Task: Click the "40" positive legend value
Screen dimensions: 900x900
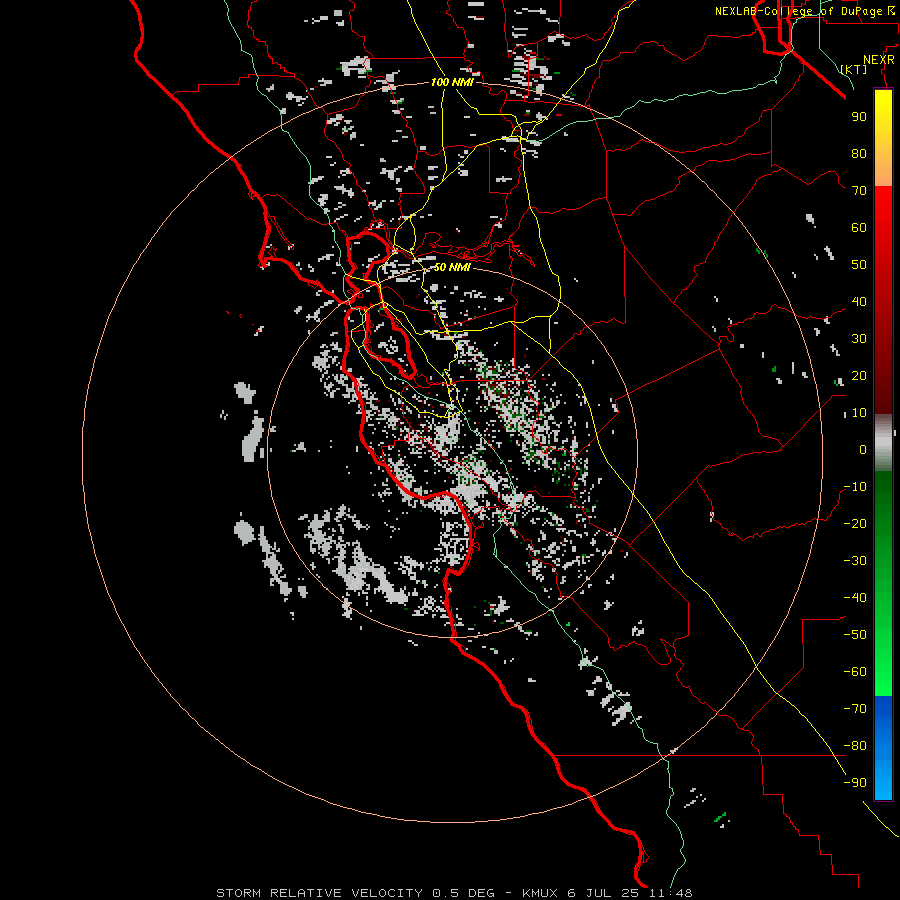Action: [x=859, y=302]
